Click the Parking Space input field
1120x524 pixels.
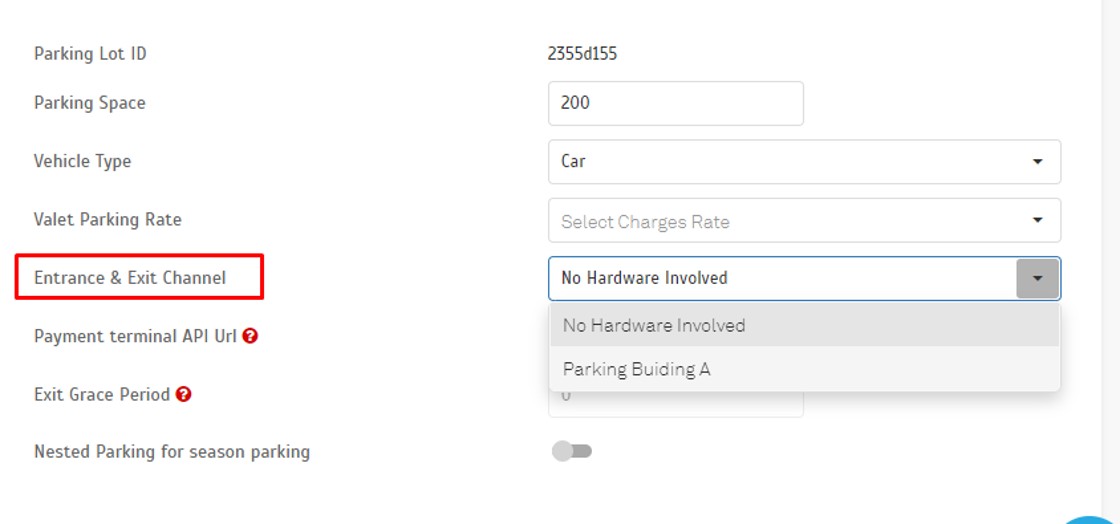(x=675, y=103)
